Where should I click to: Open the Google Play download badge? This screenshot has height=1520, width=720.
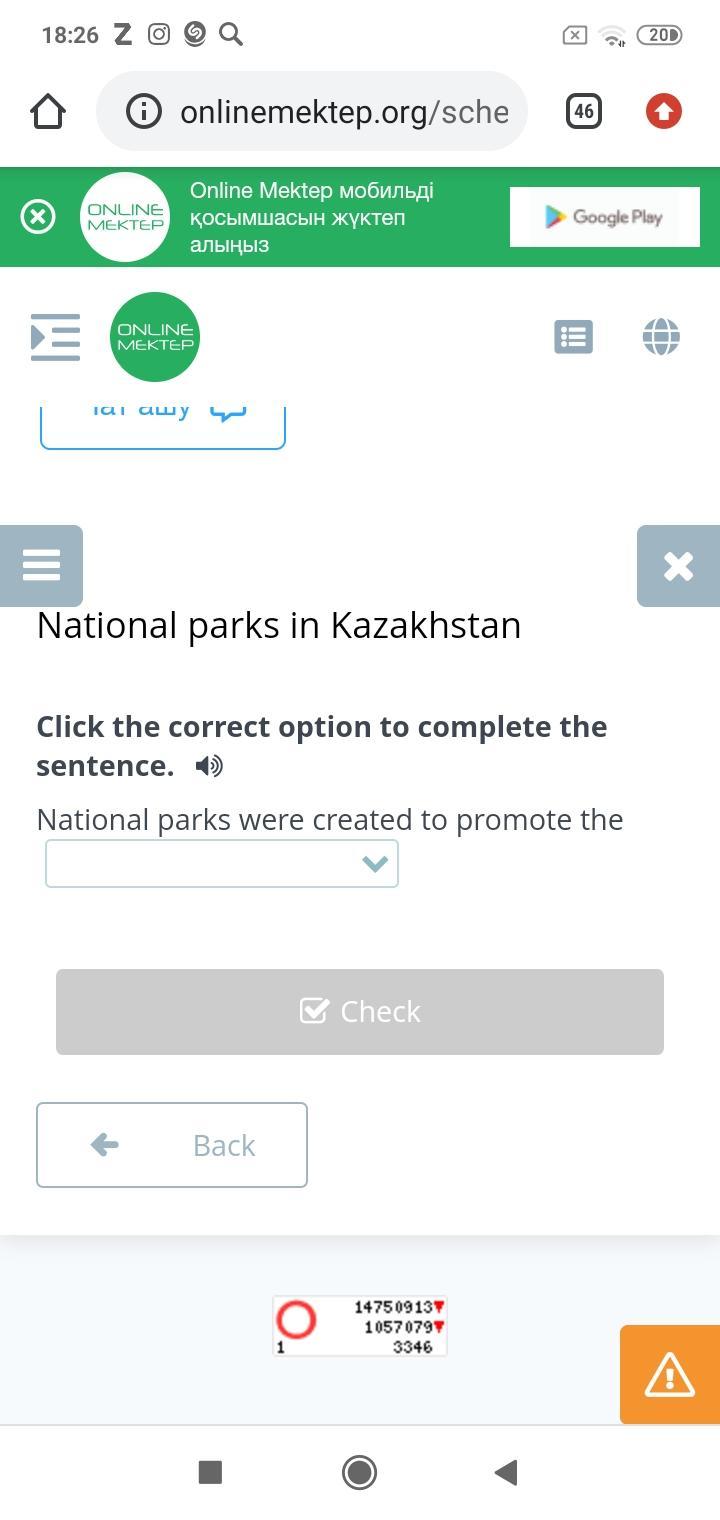point(604,217)
